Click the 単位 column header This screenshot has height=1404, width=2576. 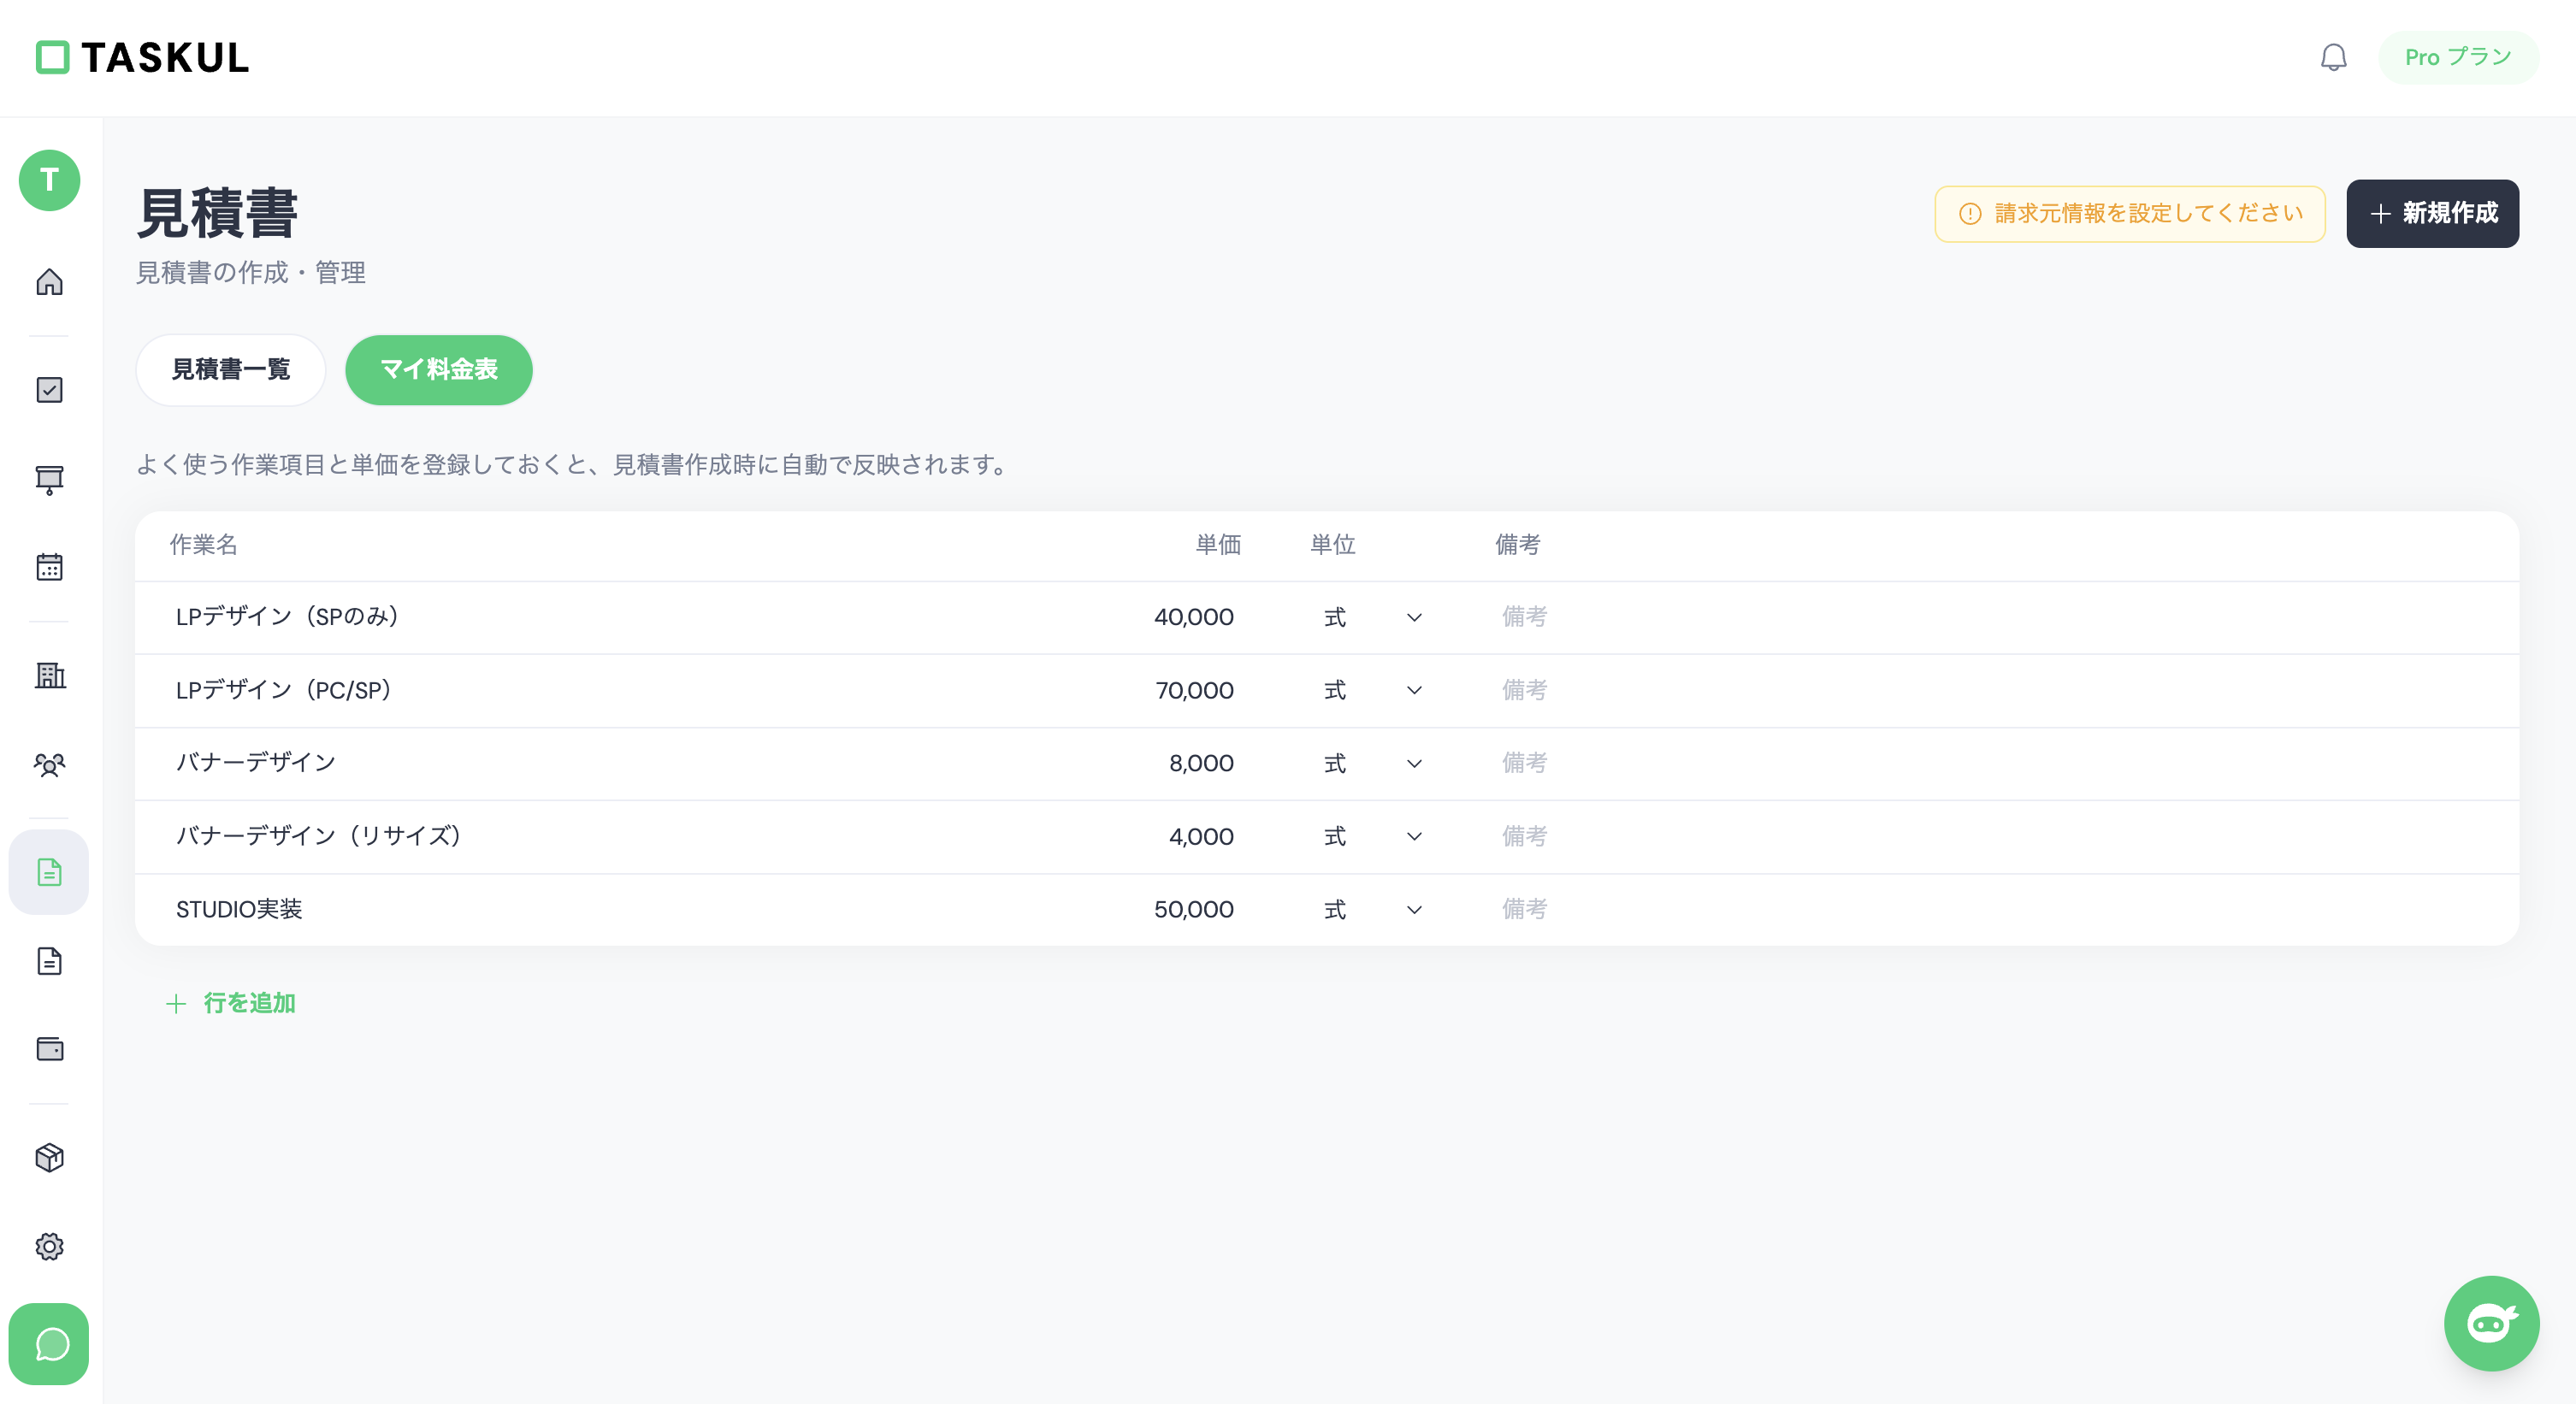pos(1332,544)
